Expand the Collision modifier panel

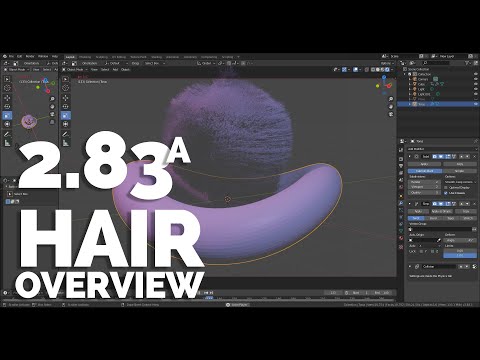point(410,266)
